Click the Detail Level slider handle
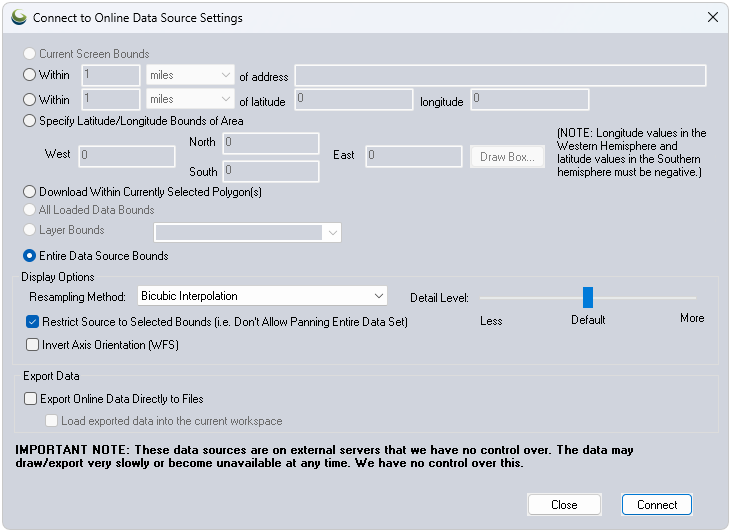This screenshot has height=530, width=729. pyautogui.click(x=588, y=297)
